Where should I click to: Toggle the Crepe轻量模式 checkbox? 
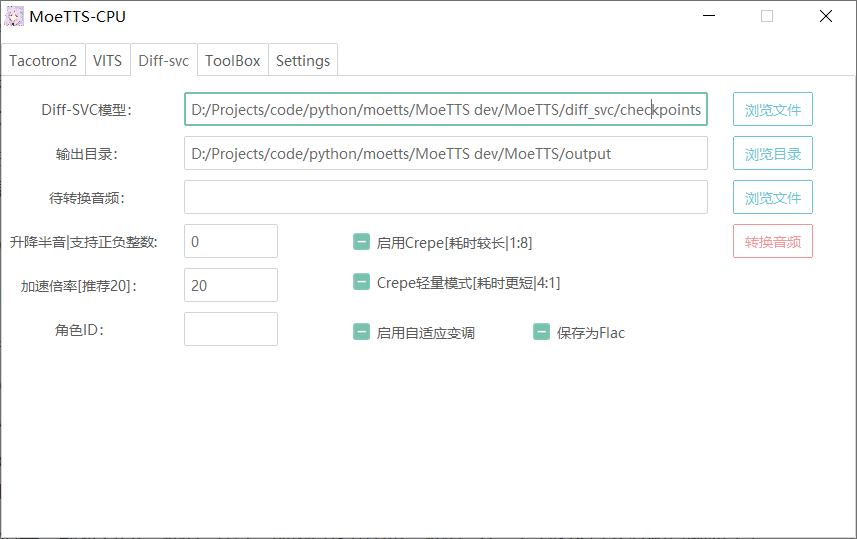pyautogui.click(x=361, y=282)
